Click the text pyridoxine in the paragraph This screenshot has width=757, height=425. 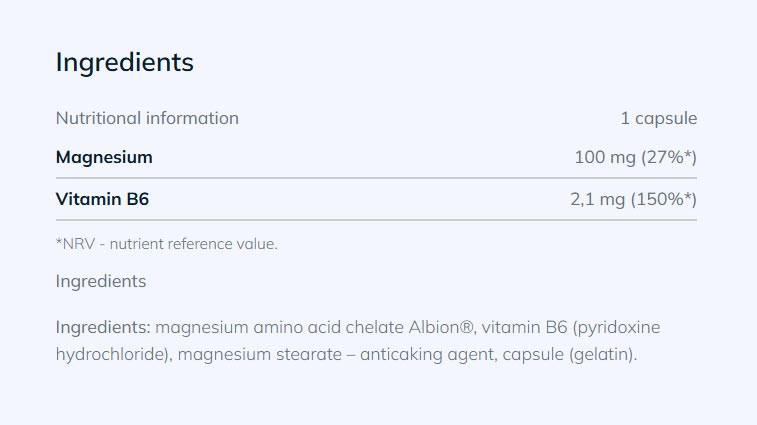point(617,327)
